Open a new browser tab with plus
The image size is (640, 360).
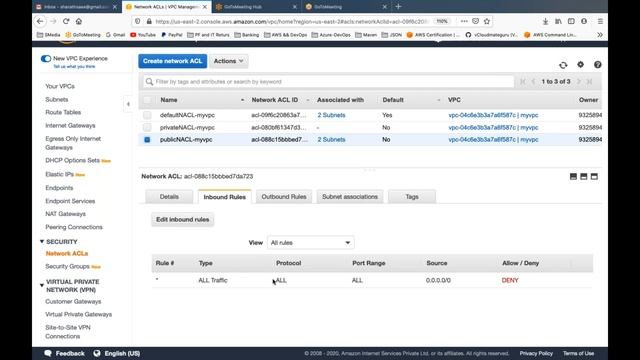point(398,7)
